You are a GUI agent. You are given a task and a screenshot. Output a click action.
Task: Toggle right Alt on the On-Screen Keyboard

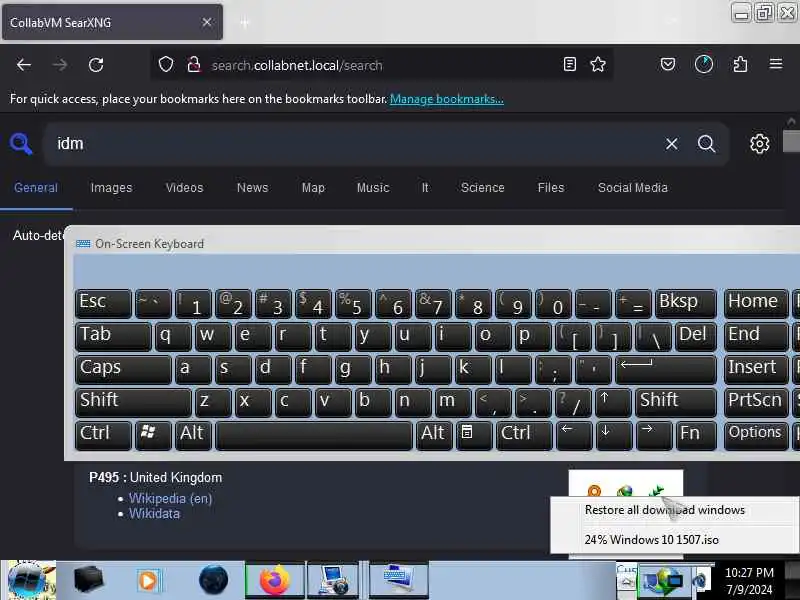tap(434, 436)
